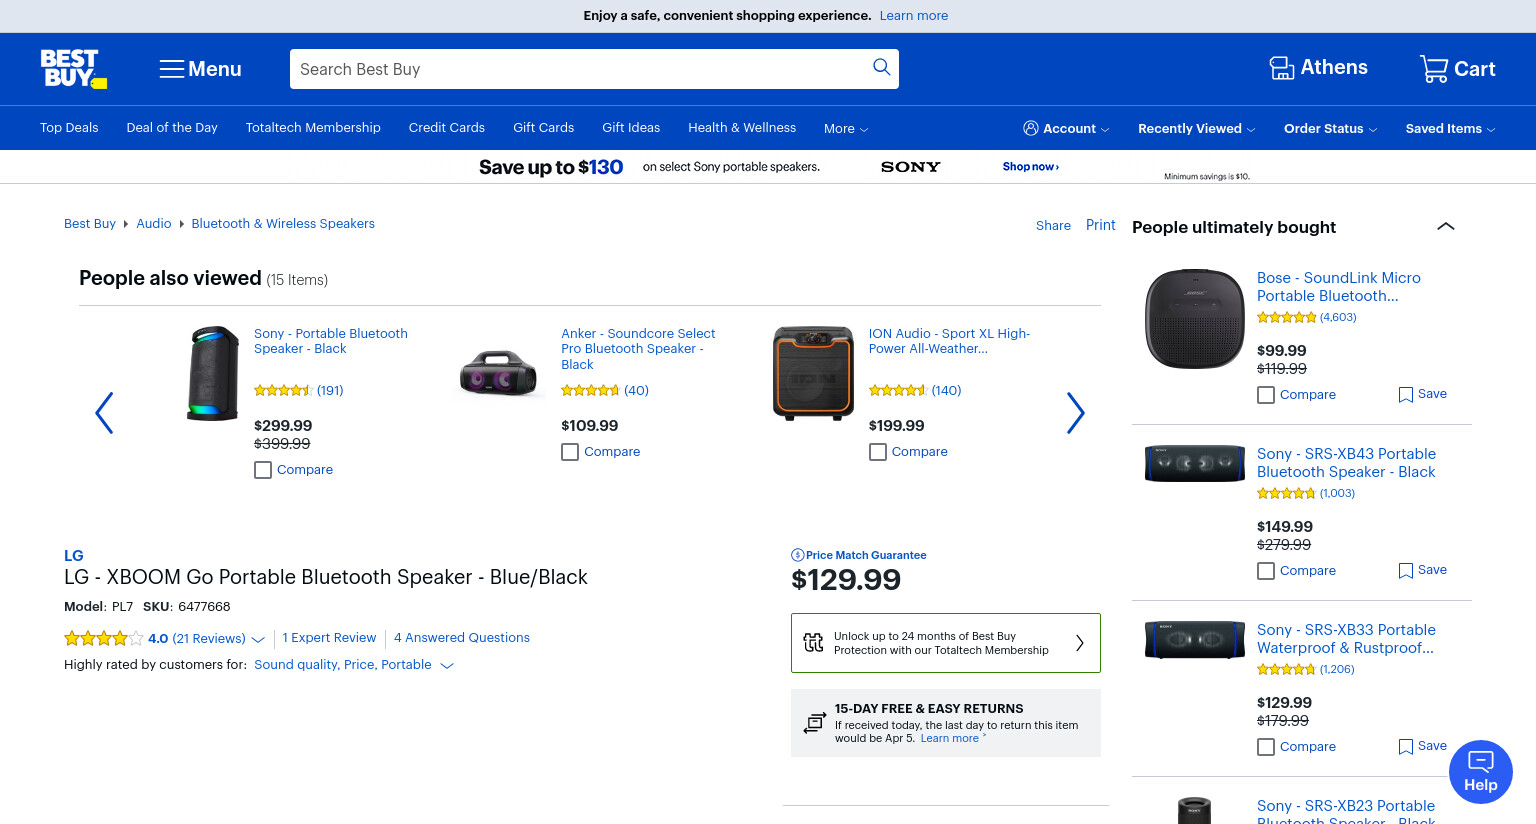This screenshot has width=1536, height=824.
Task: Click ION Audio star rating (140)
Action: (x=898, y=391)
